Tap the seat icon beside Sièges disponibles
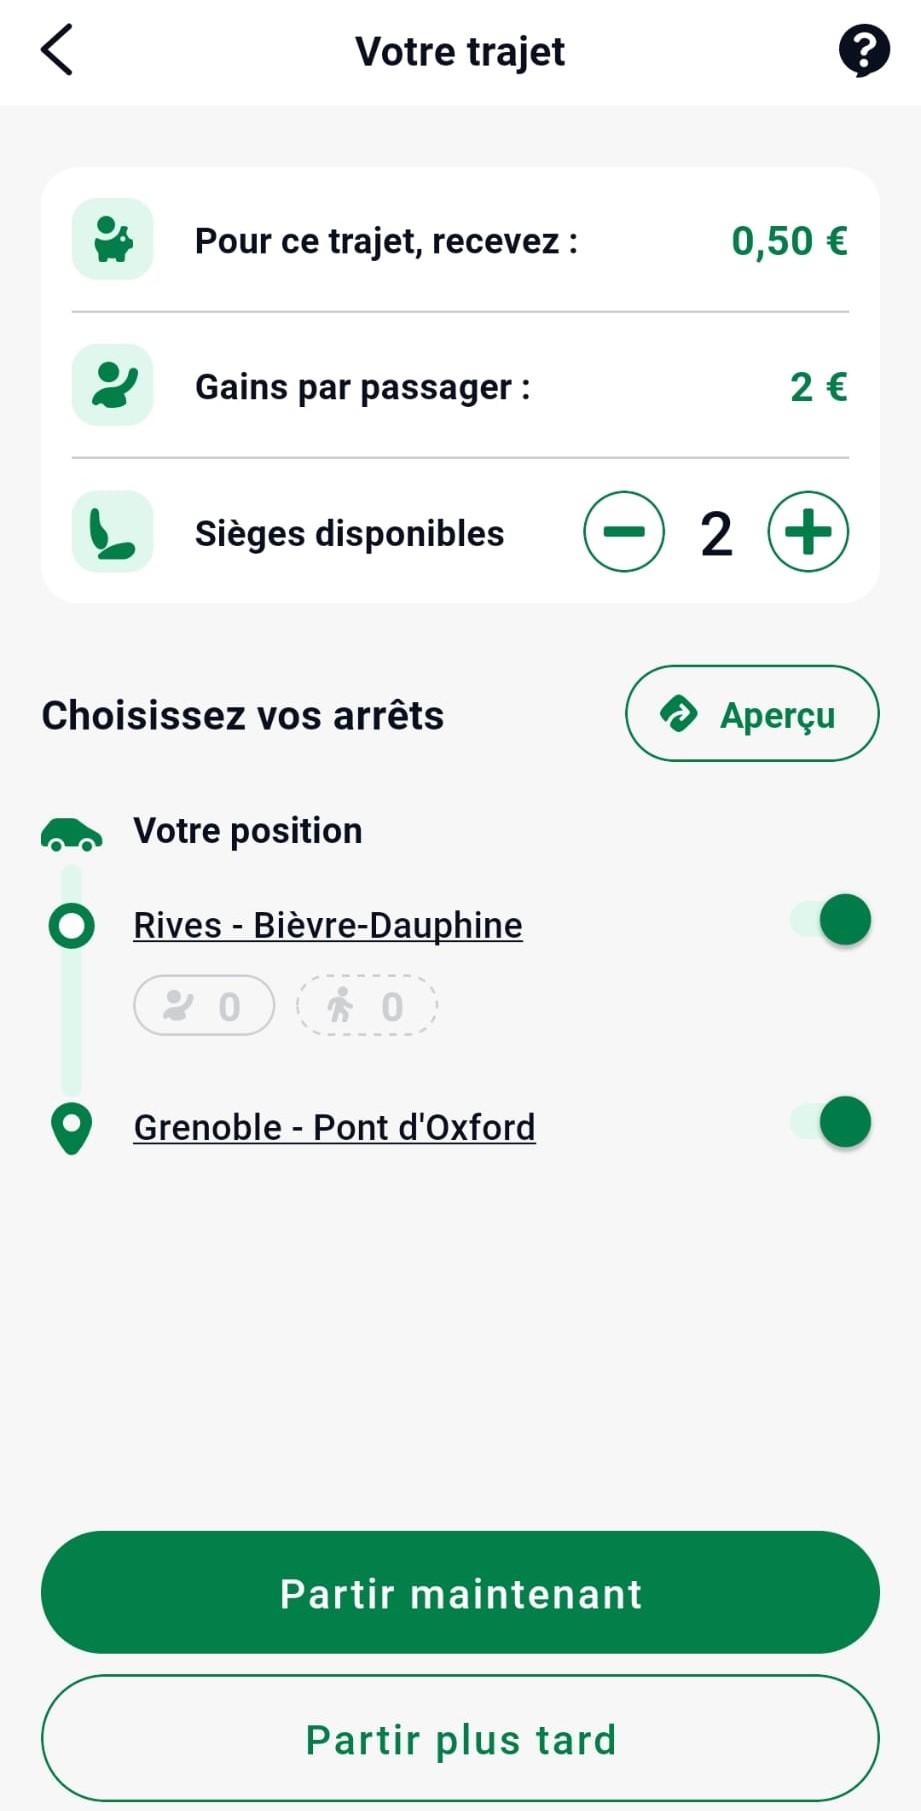Viewport: 921px width, 1811px height. (x=113, y=532)
